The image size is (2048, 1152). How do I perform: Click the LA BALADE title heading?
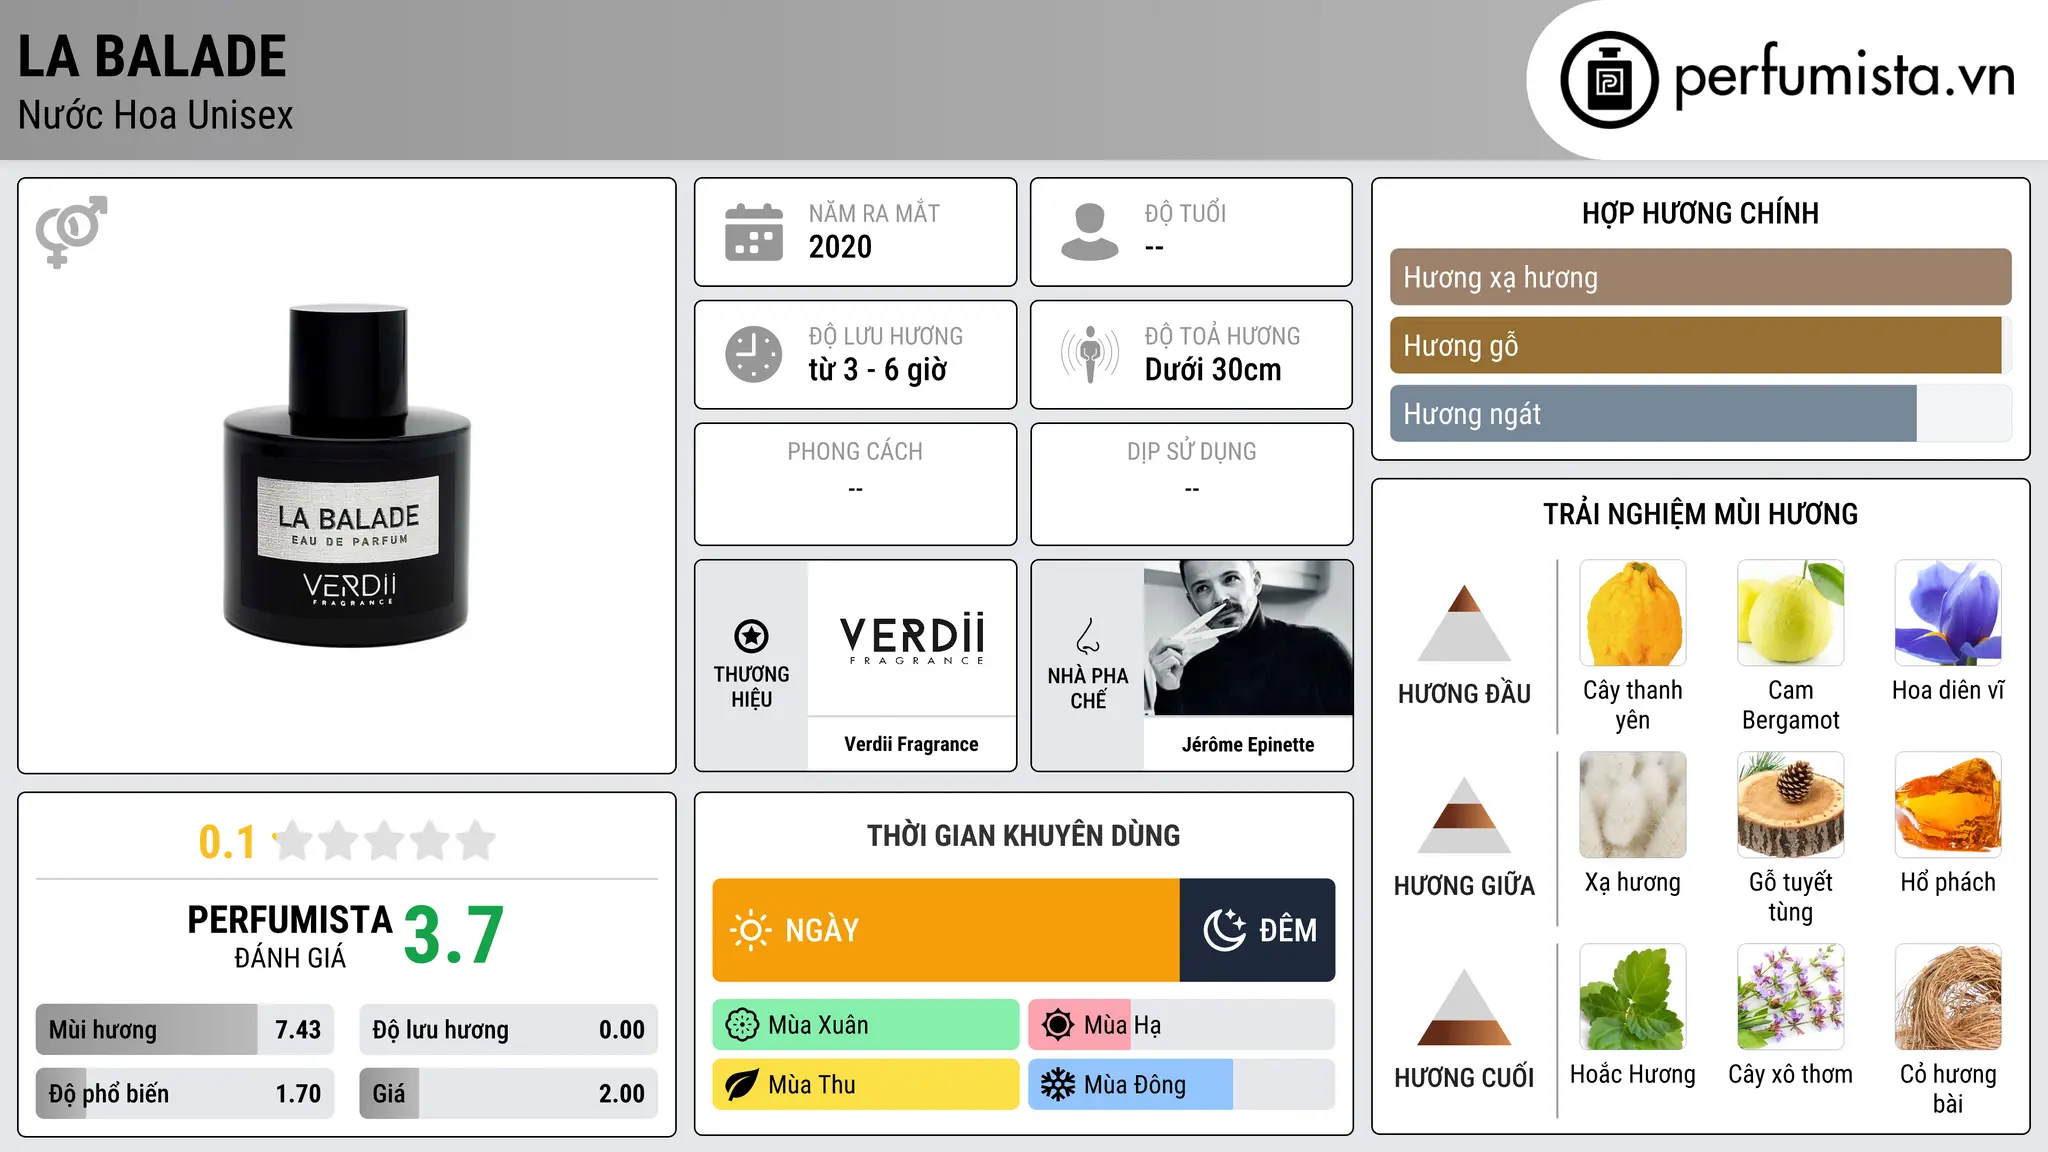pyautogui.click(x=152, y=56)
